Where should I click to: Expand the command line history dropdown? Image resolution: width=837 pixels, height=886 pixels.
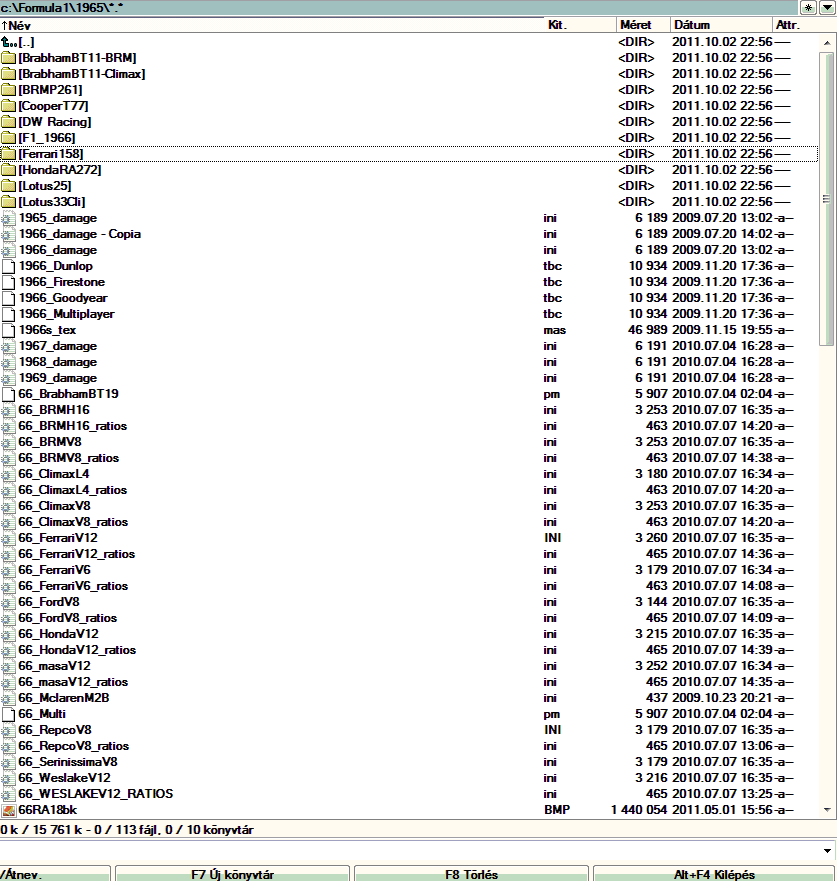click(827, 850)
